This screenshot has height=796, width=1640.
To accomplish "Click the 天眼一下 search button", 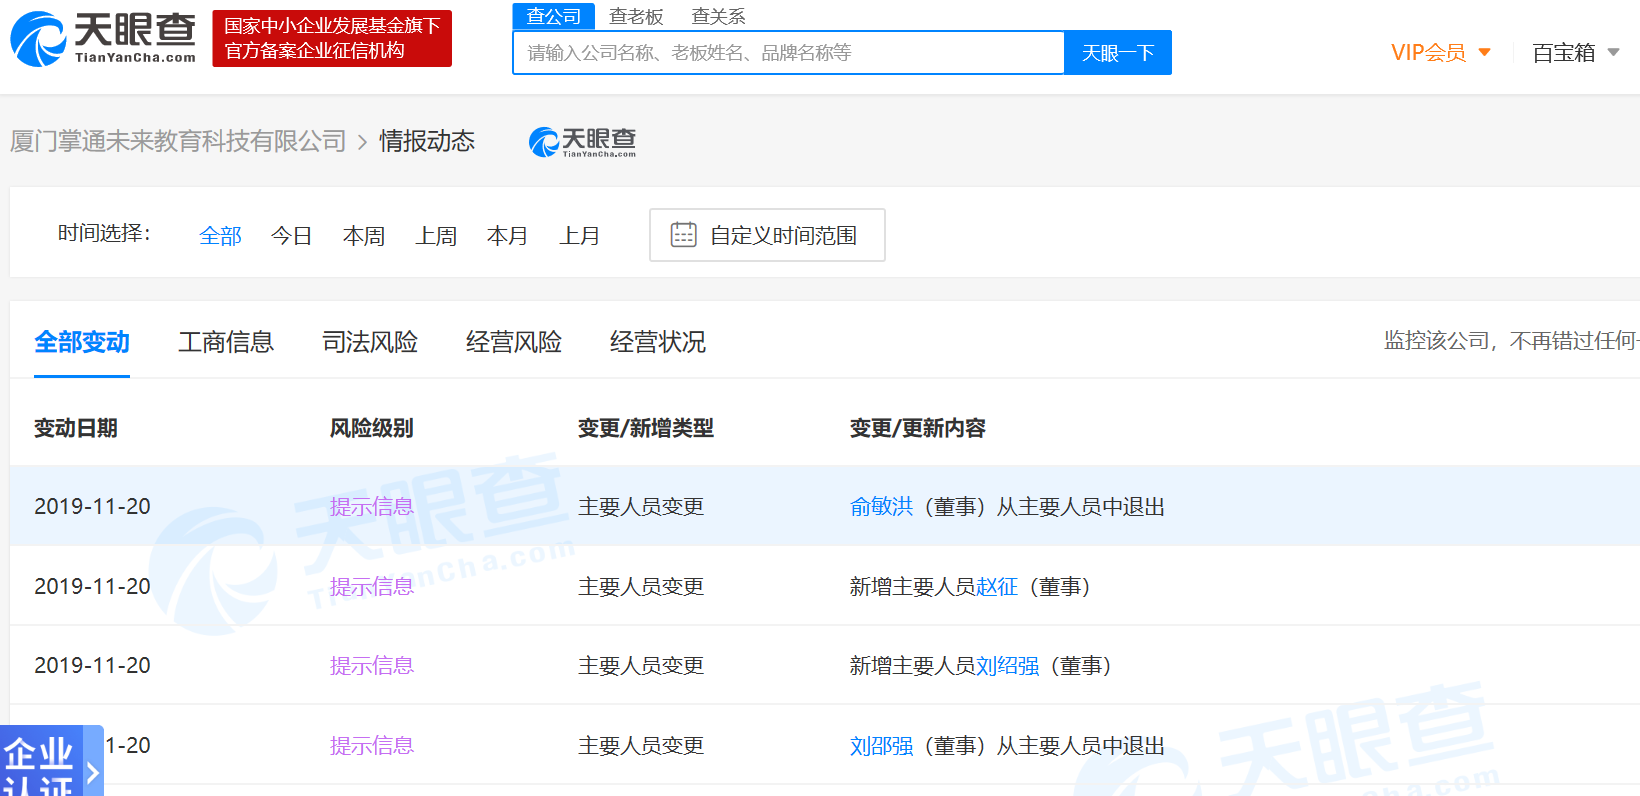I will (1118, 53).
